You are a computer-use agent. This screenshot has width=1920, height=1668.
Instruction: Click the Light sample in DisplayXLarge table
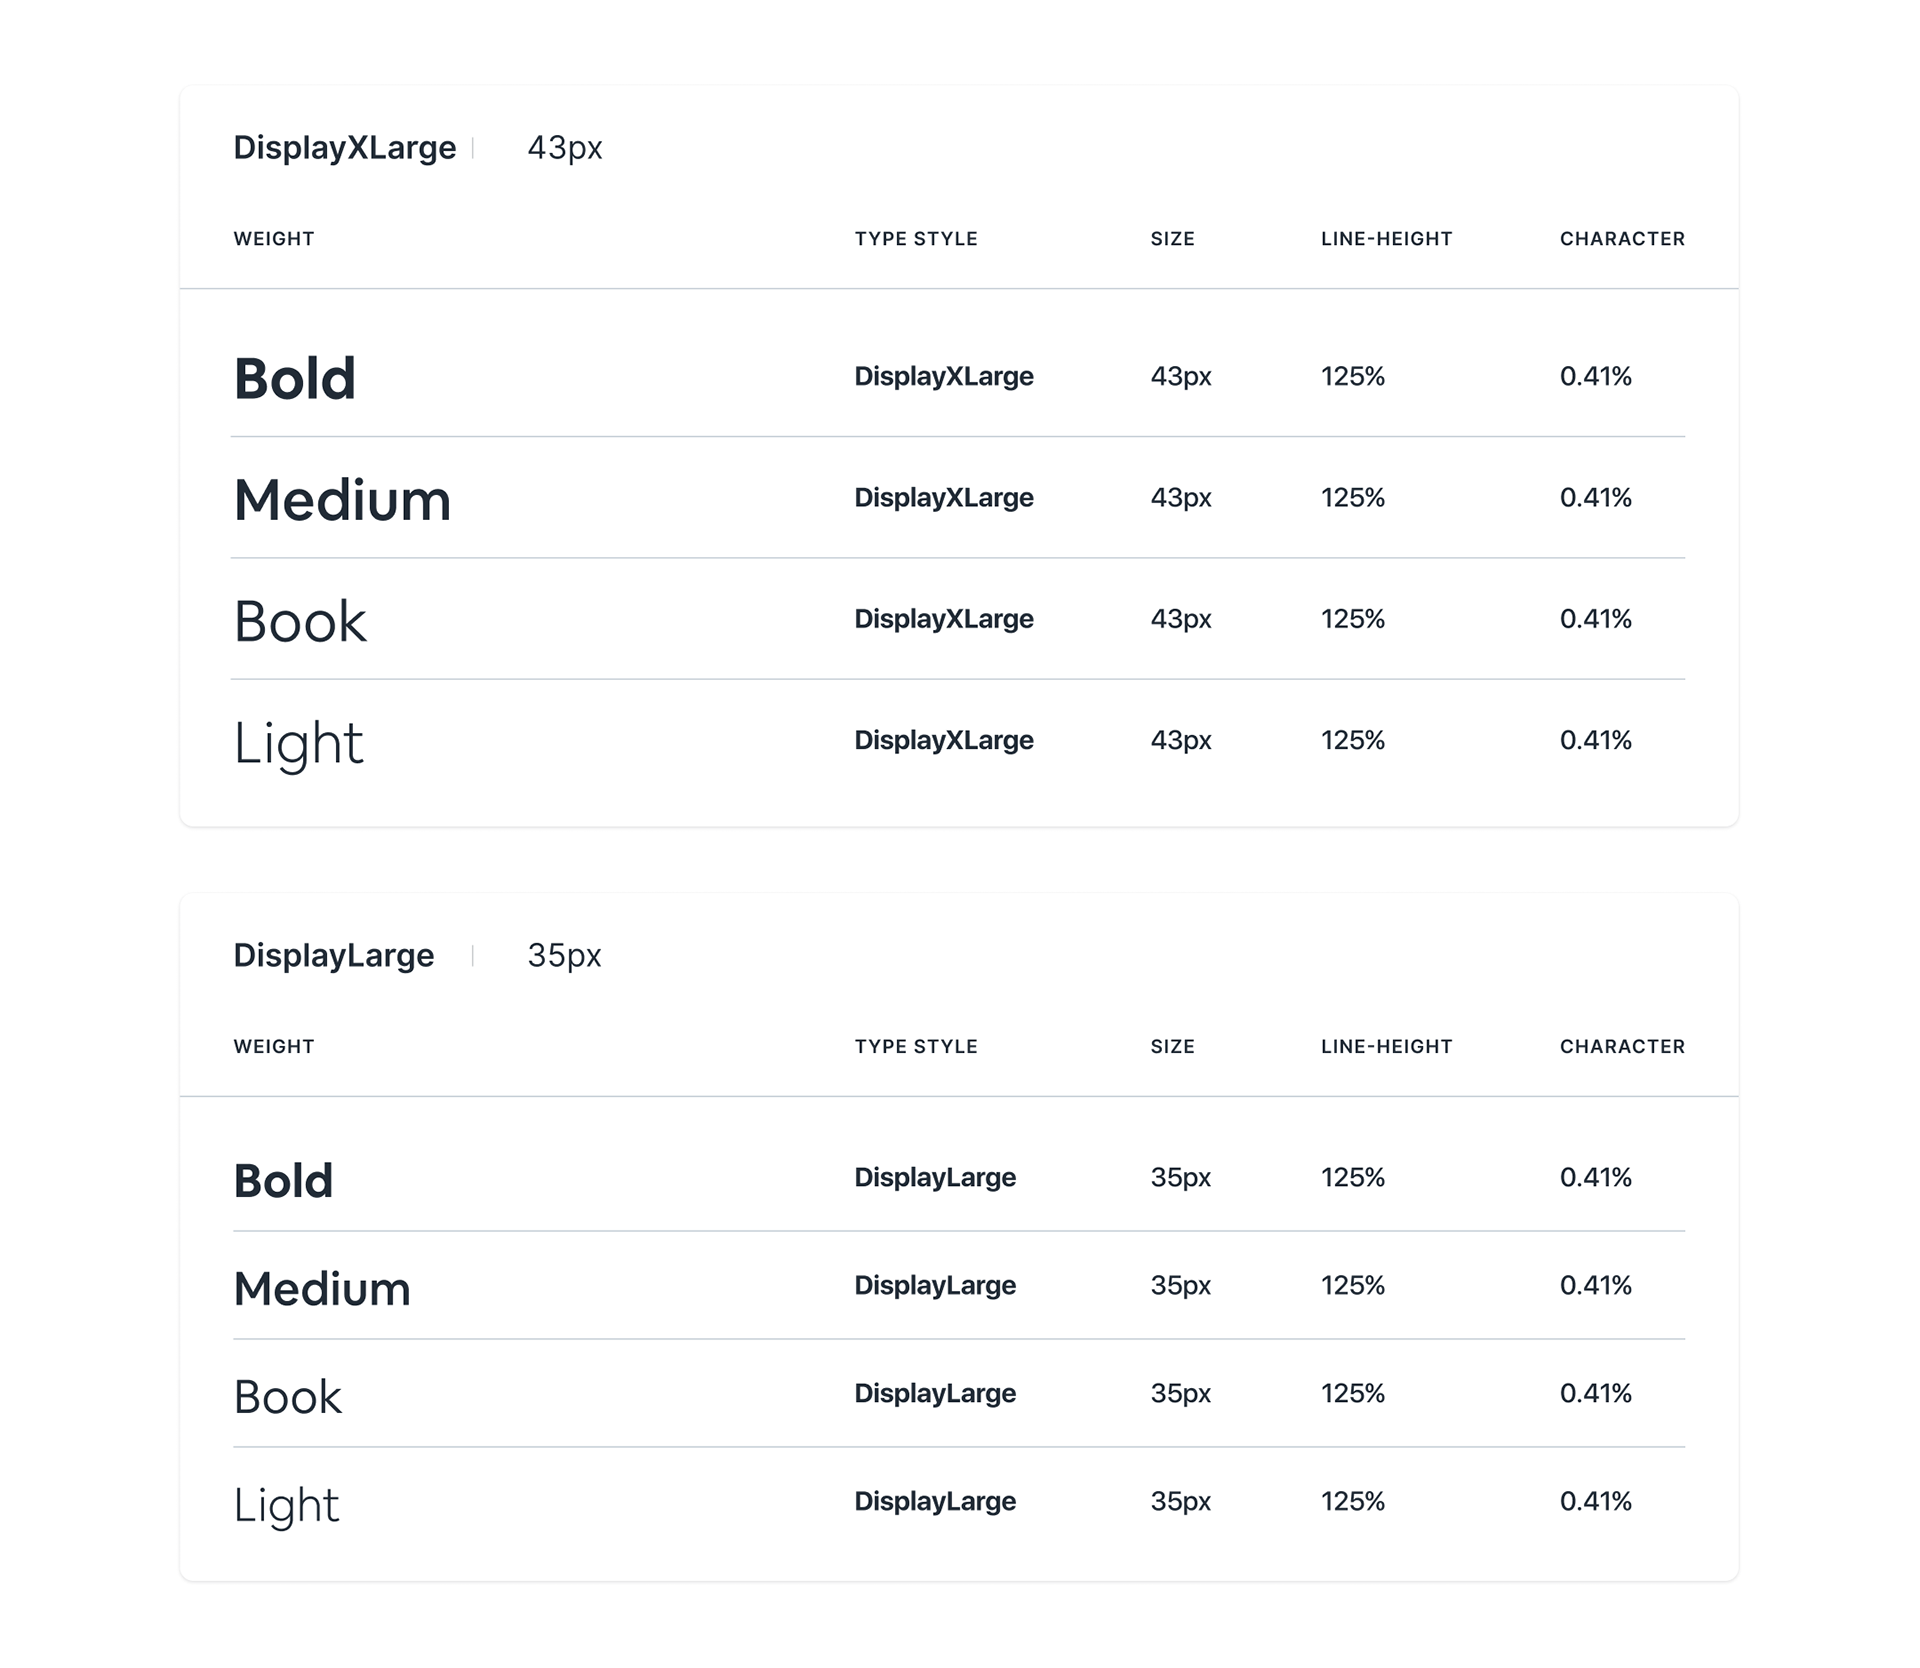298,744
